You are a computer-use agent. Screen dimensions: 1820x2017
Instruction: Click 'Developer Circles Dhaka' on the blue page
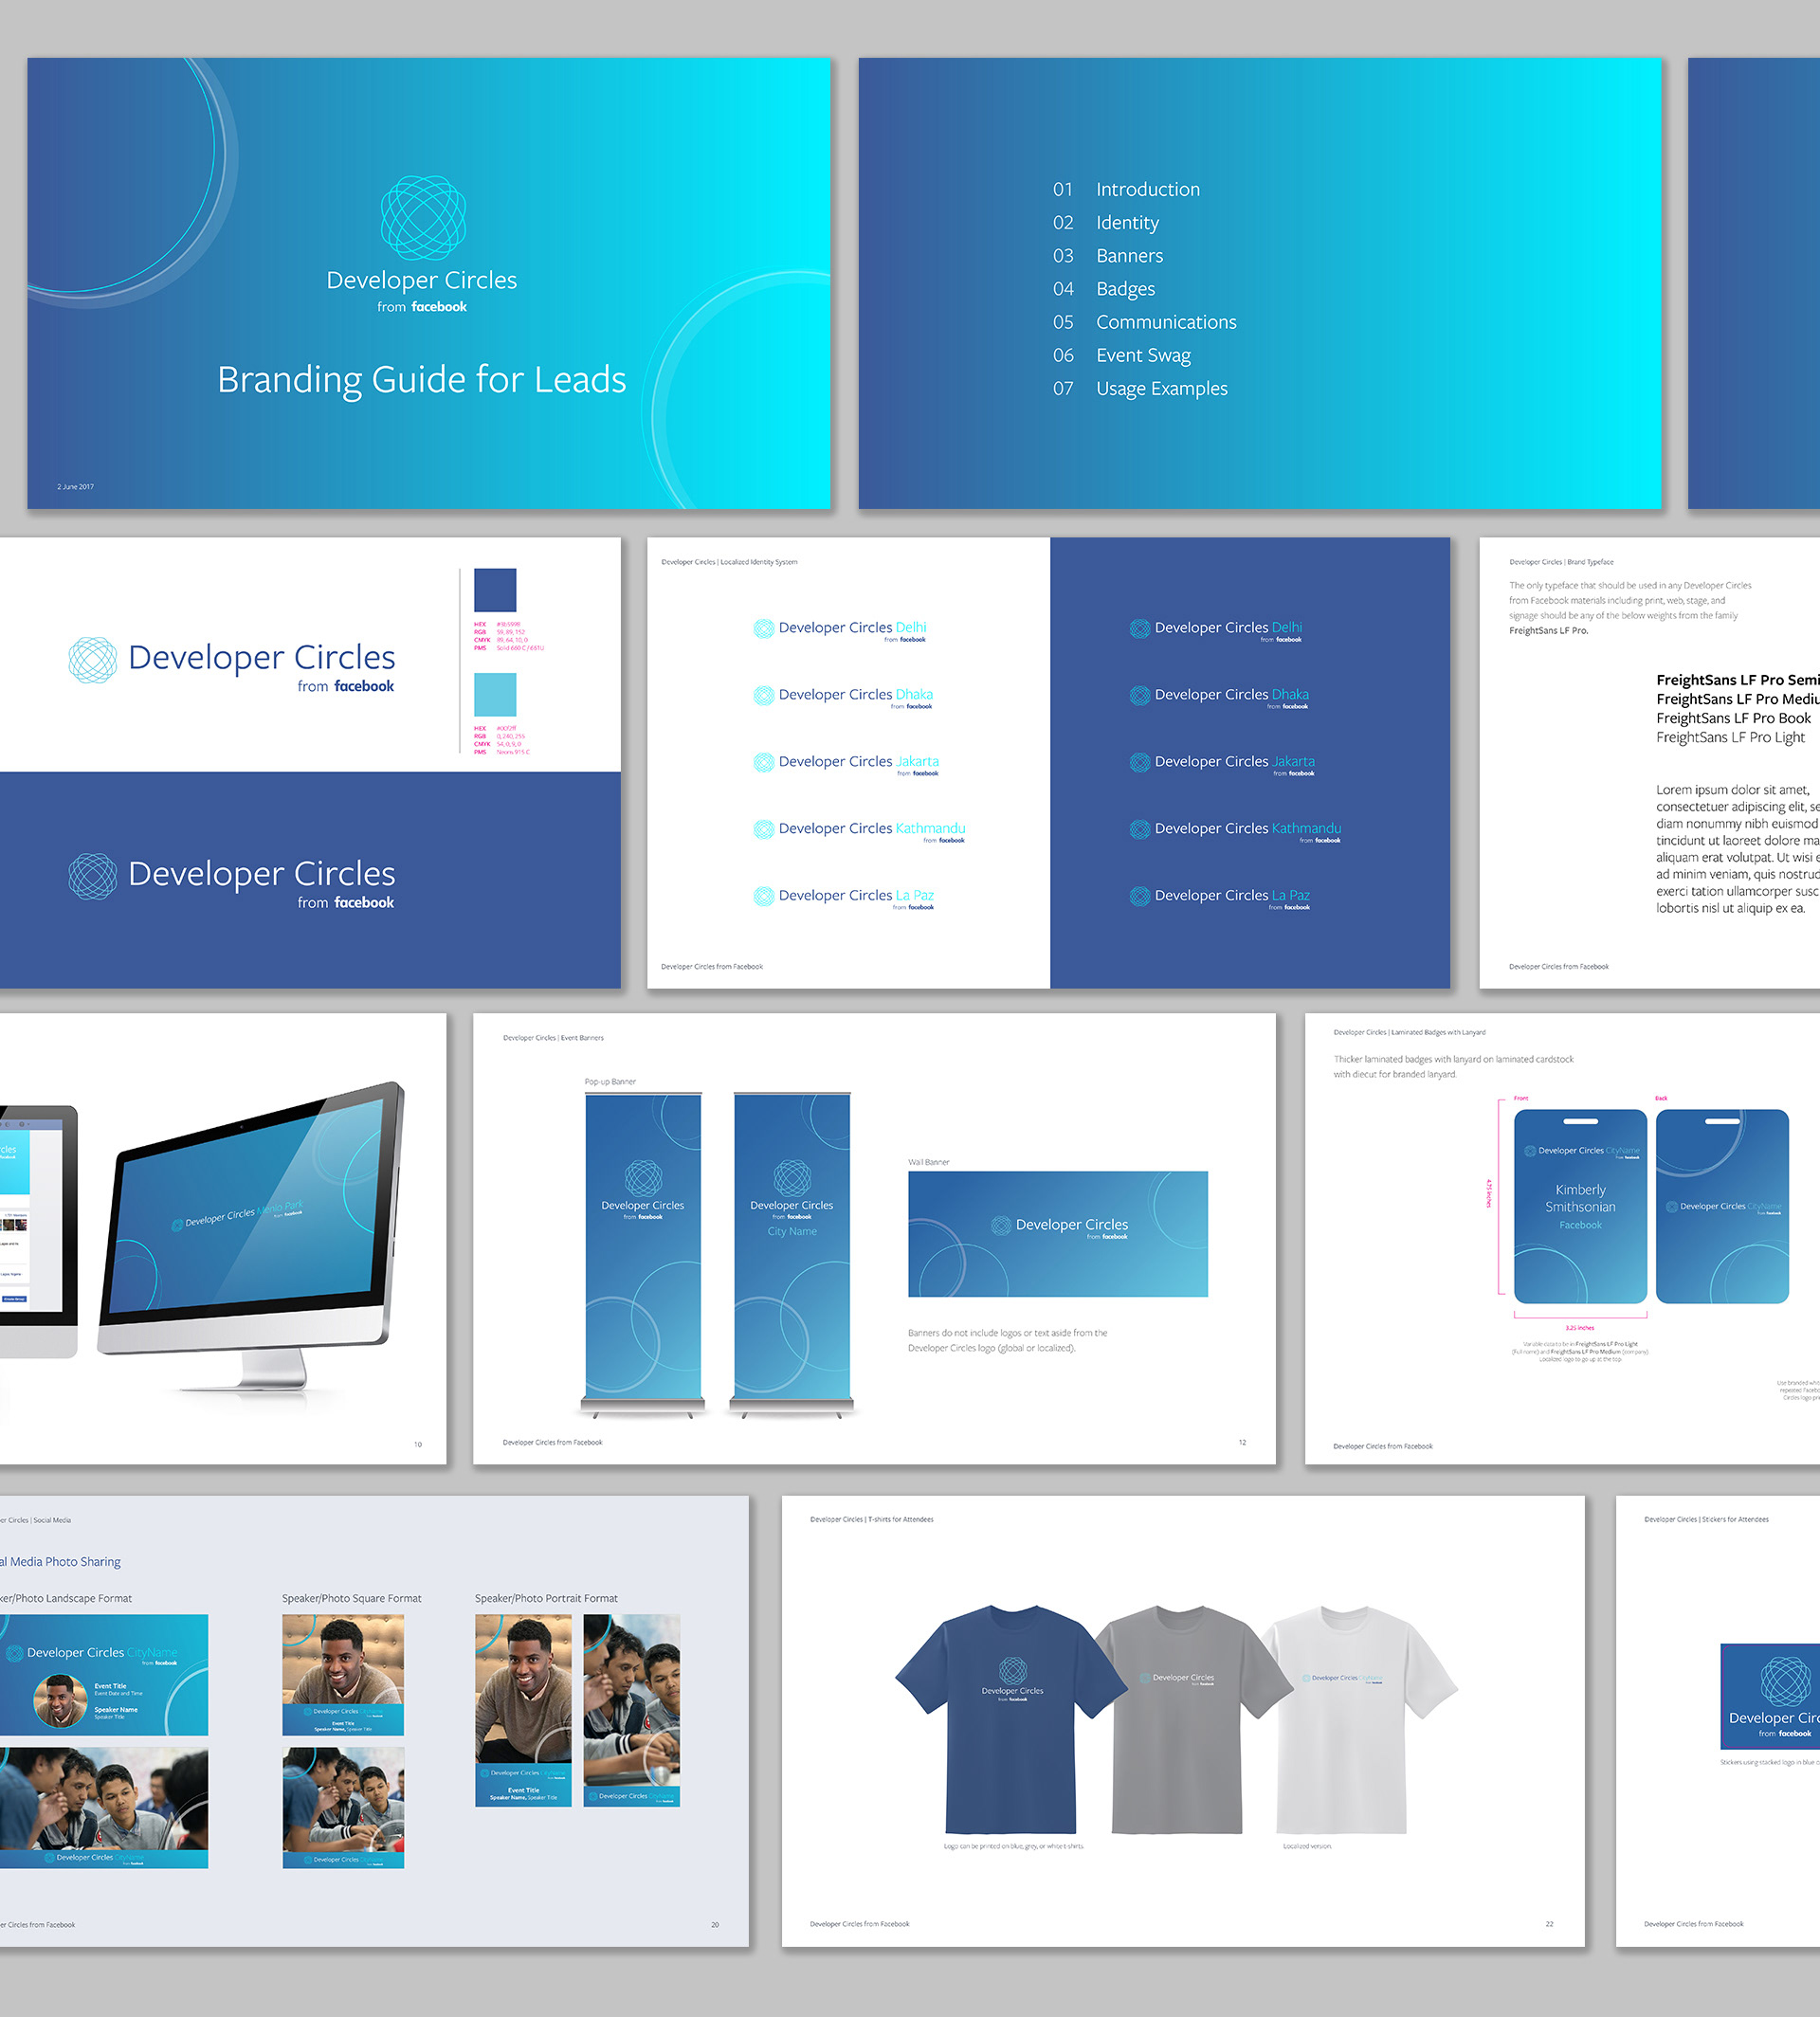[x=1219, y=696]
